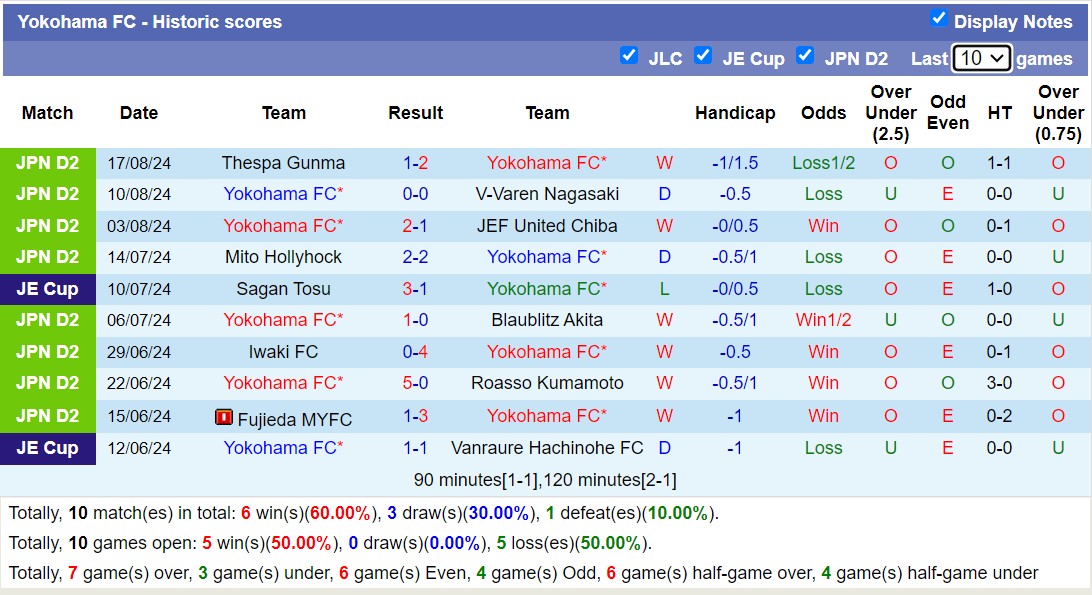The width and height of the screenshot is (1092, 595).
Task: Uncheck the JPN D2 filter checkbox
Action: [x=805, y=57]
